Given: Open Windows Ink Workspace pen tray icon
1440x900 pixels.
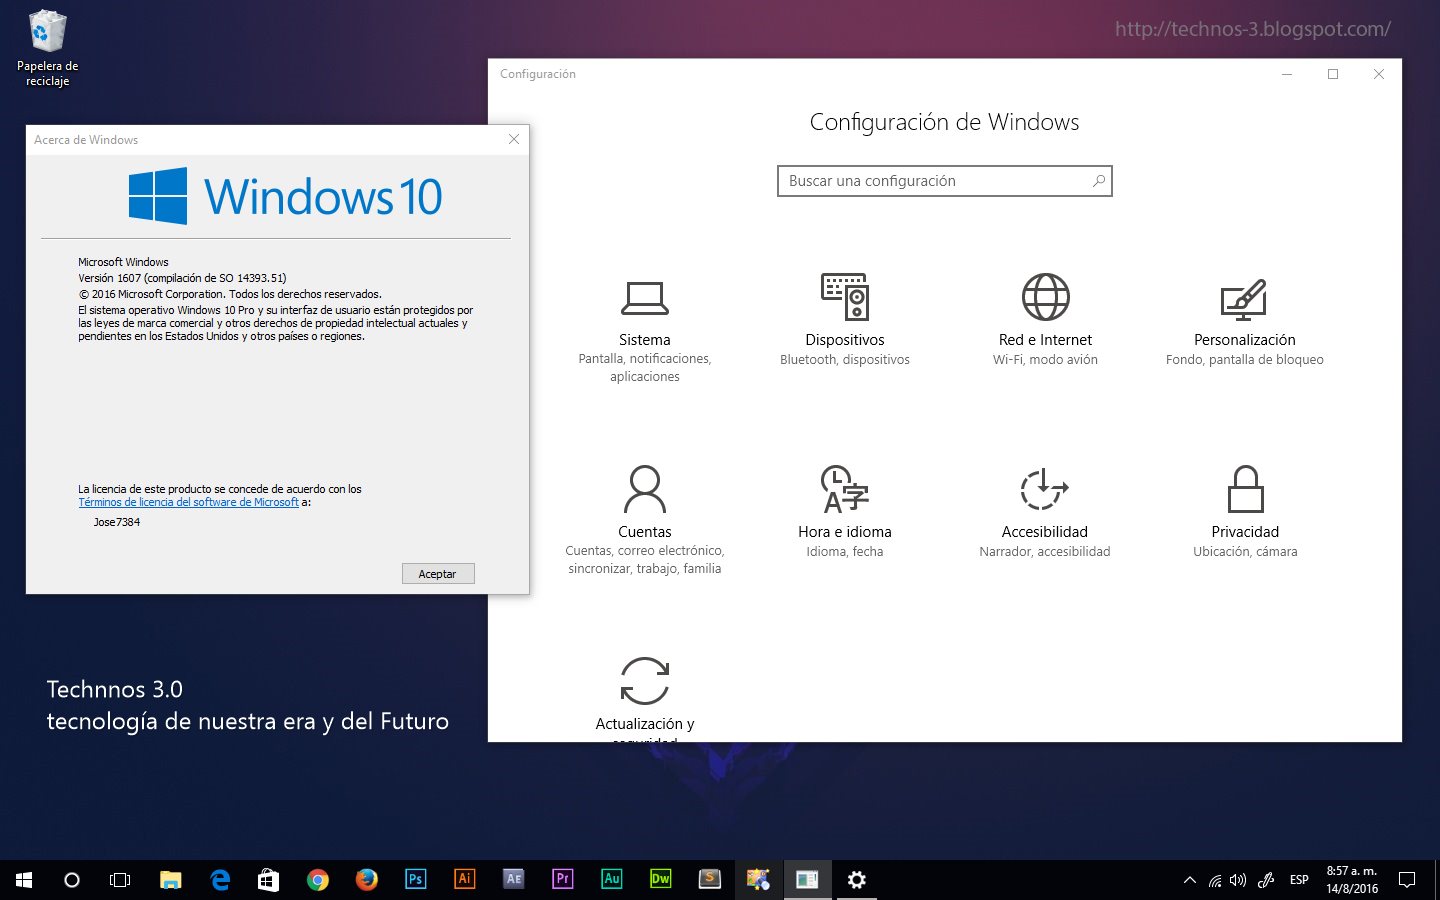Looking at the screenshot, I should 1266,880.
